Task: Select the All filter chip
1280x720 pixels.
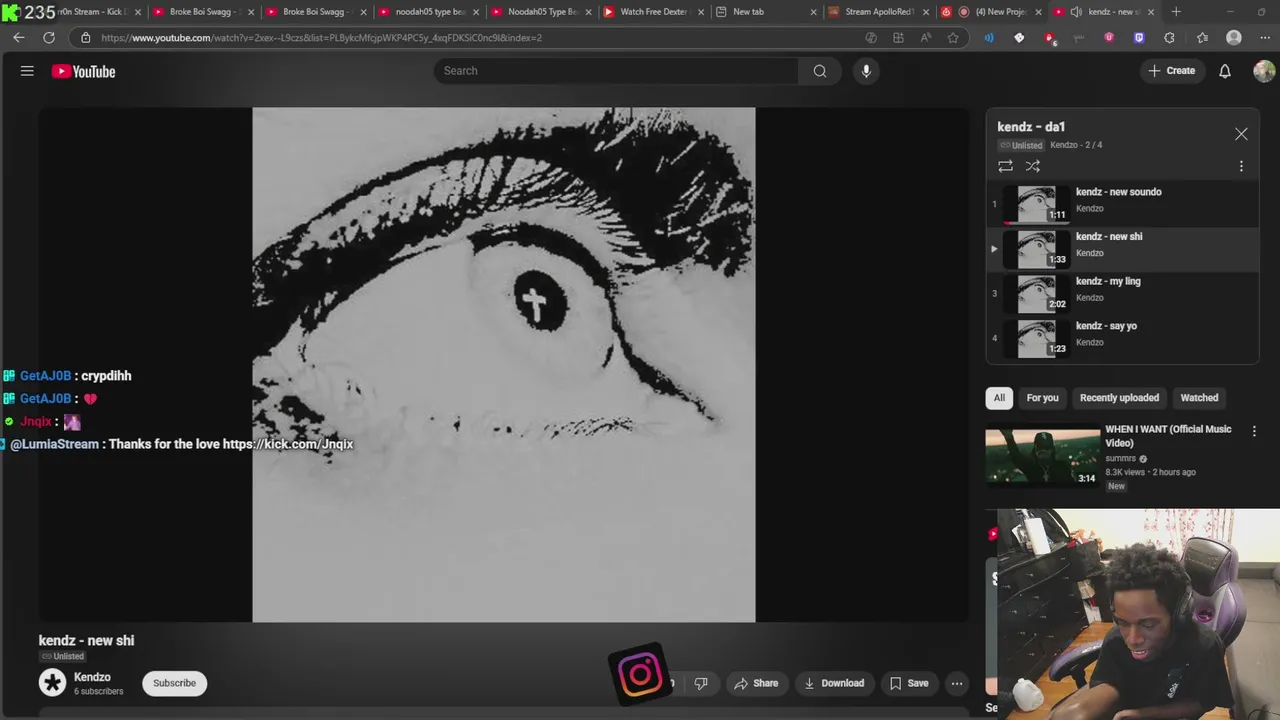Action: (x=999, y=398)
